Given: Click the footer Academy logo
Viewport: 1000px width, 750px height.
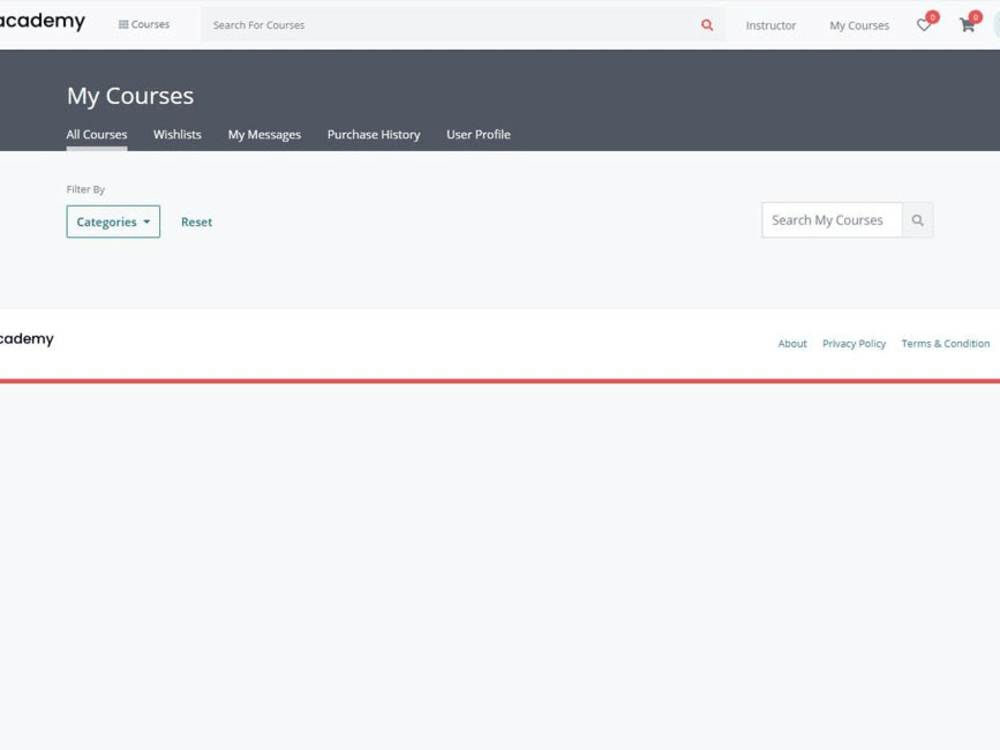Looking at the screenshot, I should point(27,339).
